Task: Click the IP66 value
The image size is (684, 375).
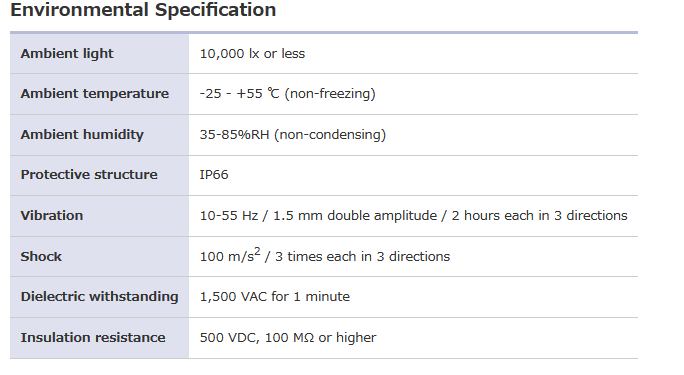Action: click(x=214, y=175)
